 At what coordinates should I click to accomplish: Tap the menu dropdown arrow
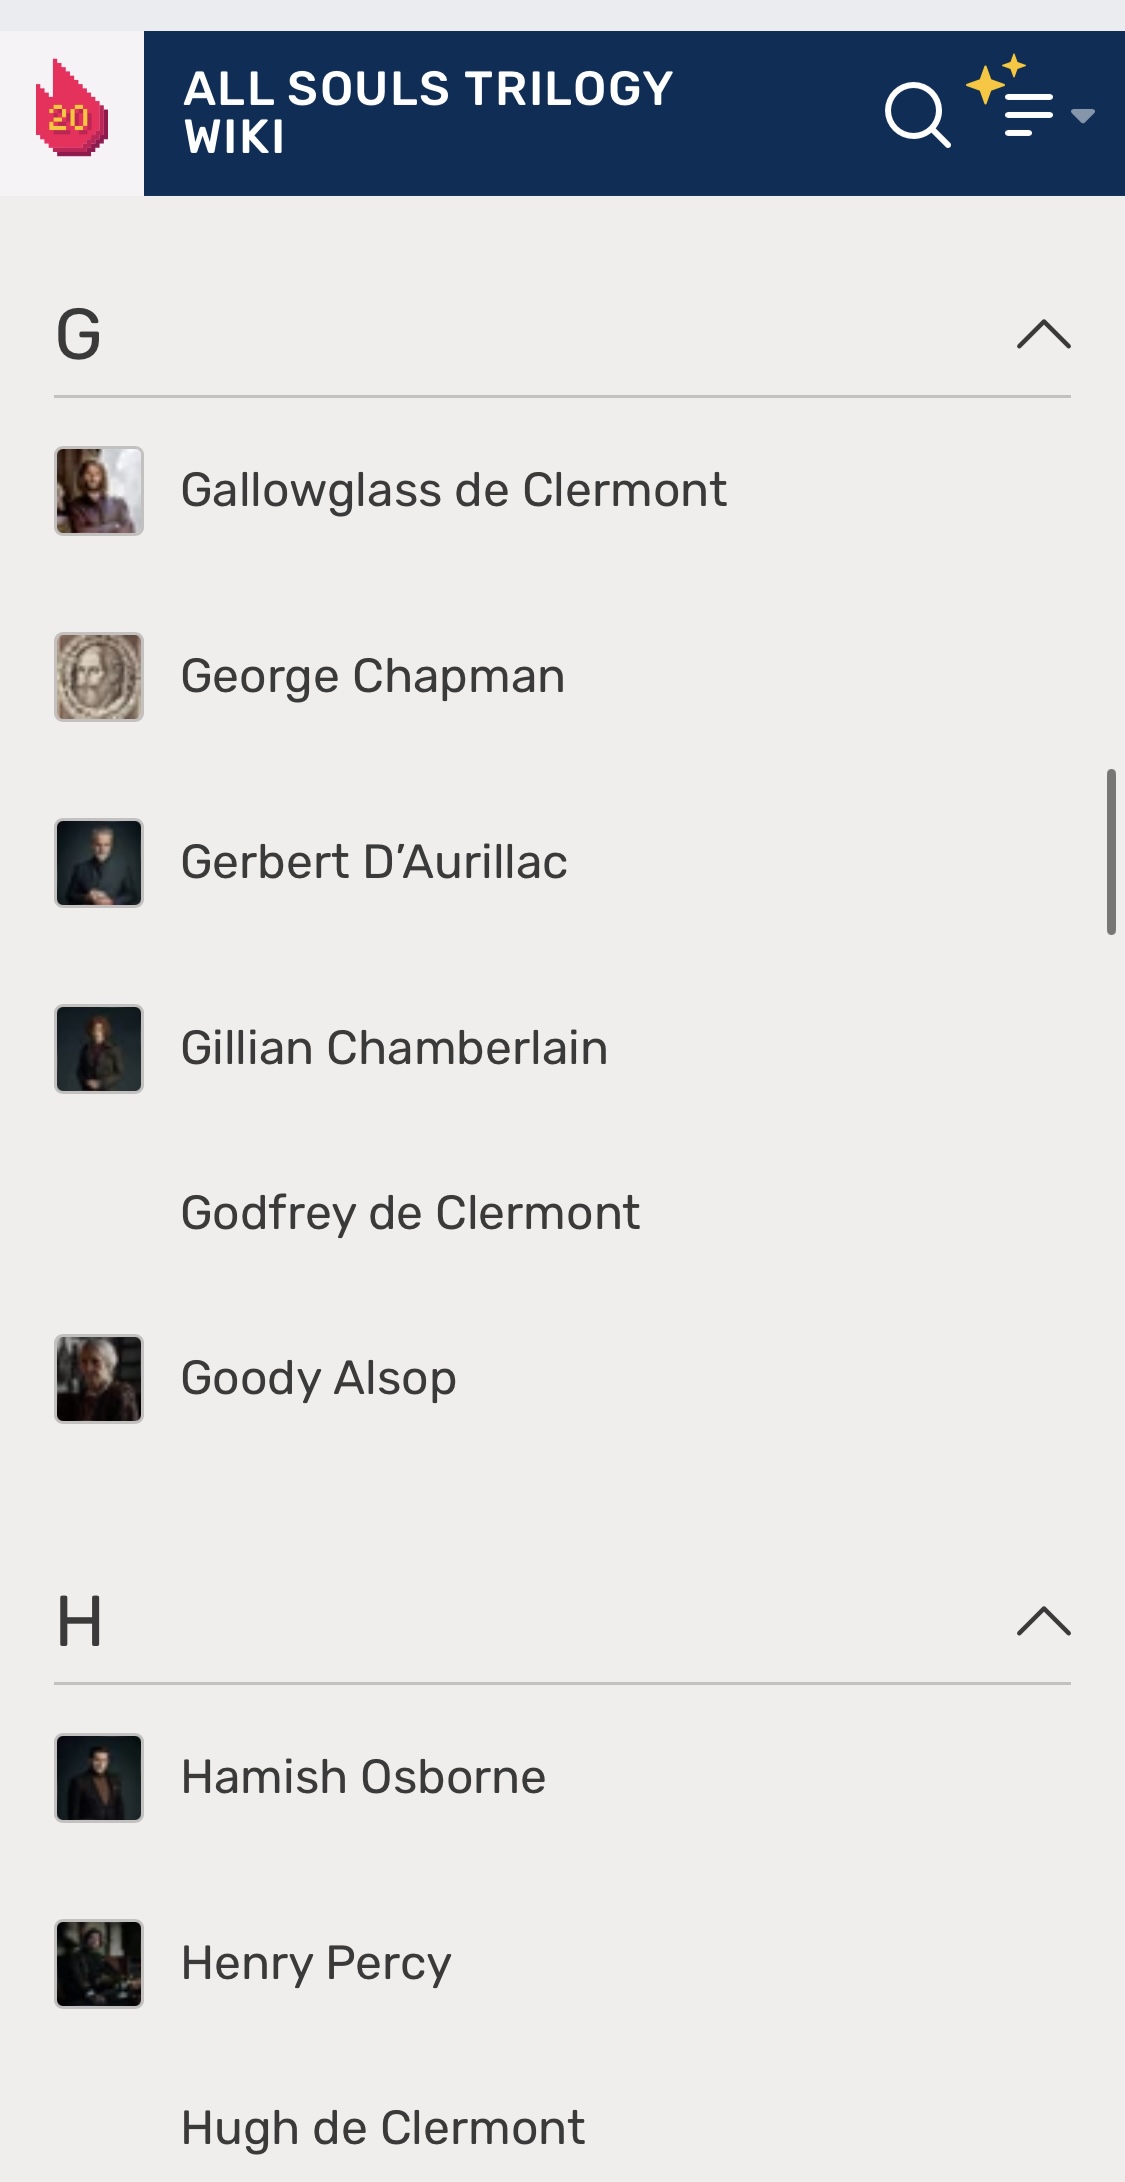click(1083, 116)
